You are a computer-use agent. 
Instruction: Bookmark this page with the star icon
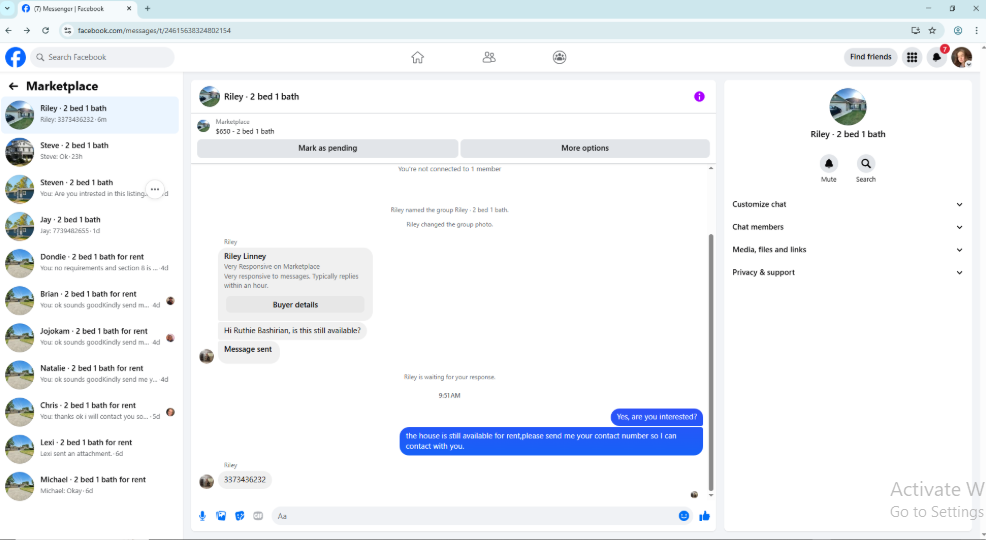933,30
